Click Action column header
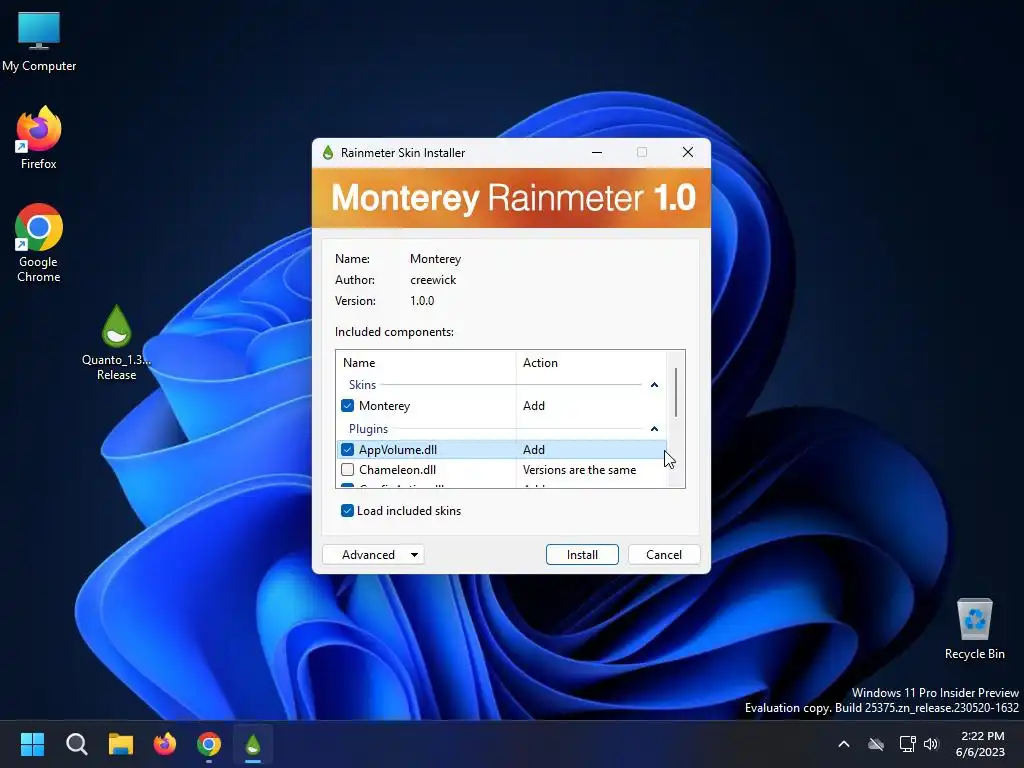Image resolution: width=1024 pixels, height=768 pixels. (592, 362)
